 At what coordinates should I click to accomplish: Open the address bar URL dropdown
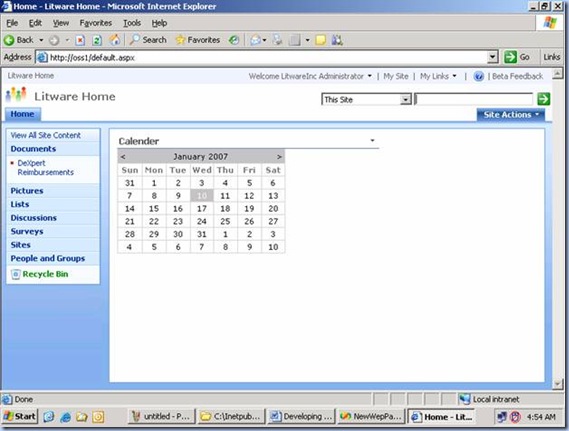(492, 57)
